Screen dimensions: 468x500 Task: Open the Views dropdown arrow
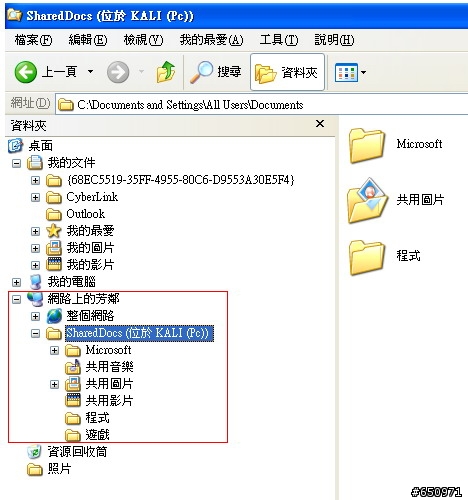coord(363,72)
